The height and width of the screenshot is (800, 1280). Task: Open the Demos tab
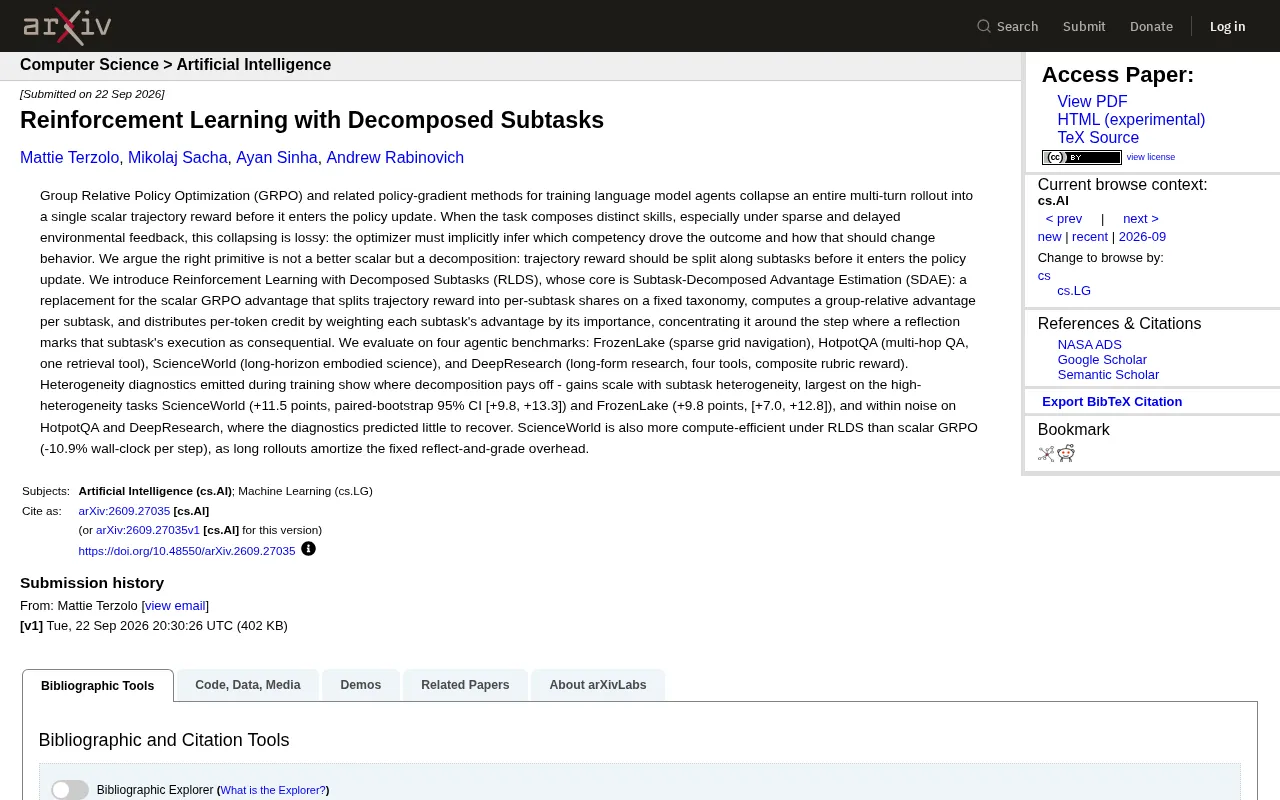(361, 685)
